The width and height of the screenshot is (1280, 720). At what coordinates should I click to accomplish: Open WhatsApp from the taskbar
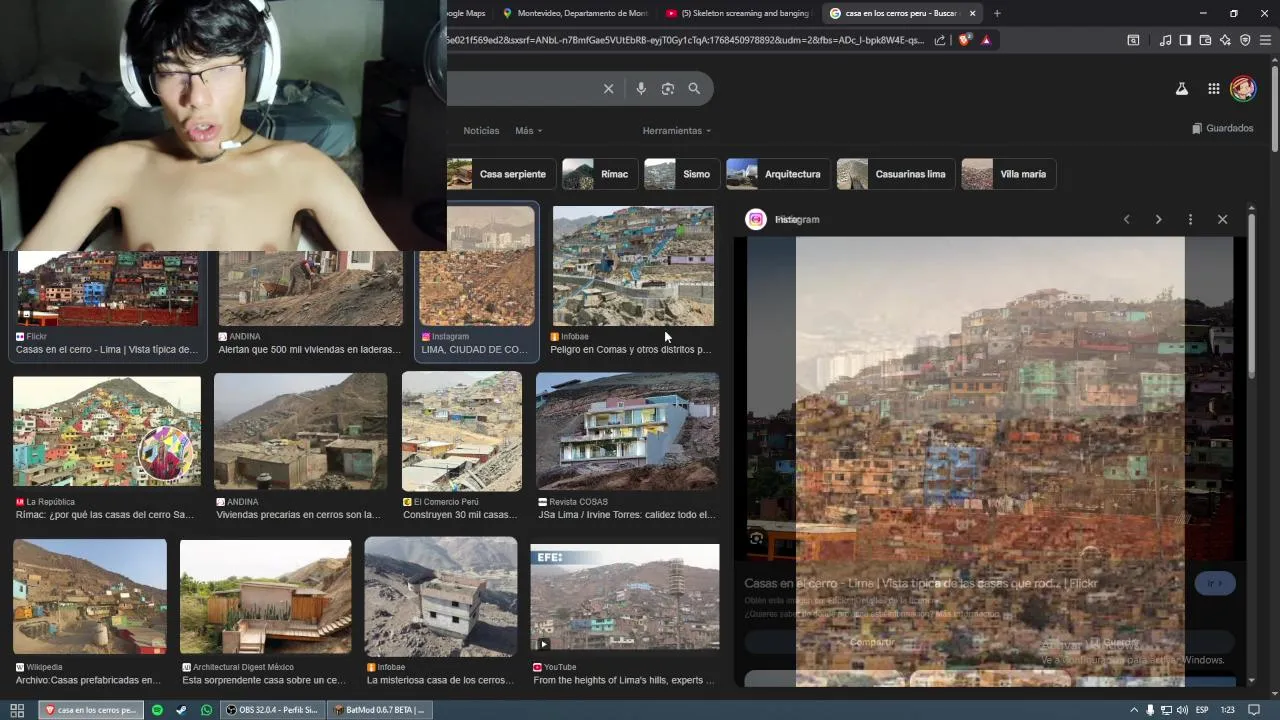coord(206,710)
